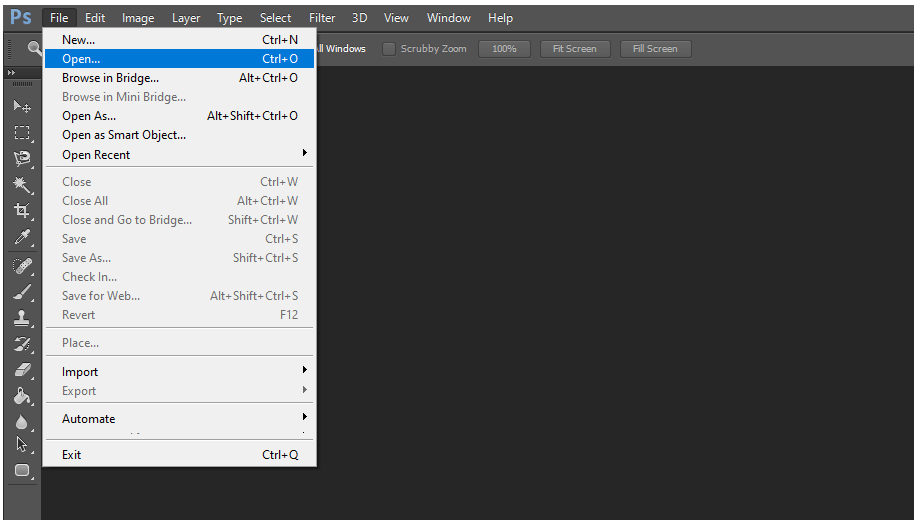The image size is (919, 526).
Task: Select the History Brush tool
Action: point(22,344)
